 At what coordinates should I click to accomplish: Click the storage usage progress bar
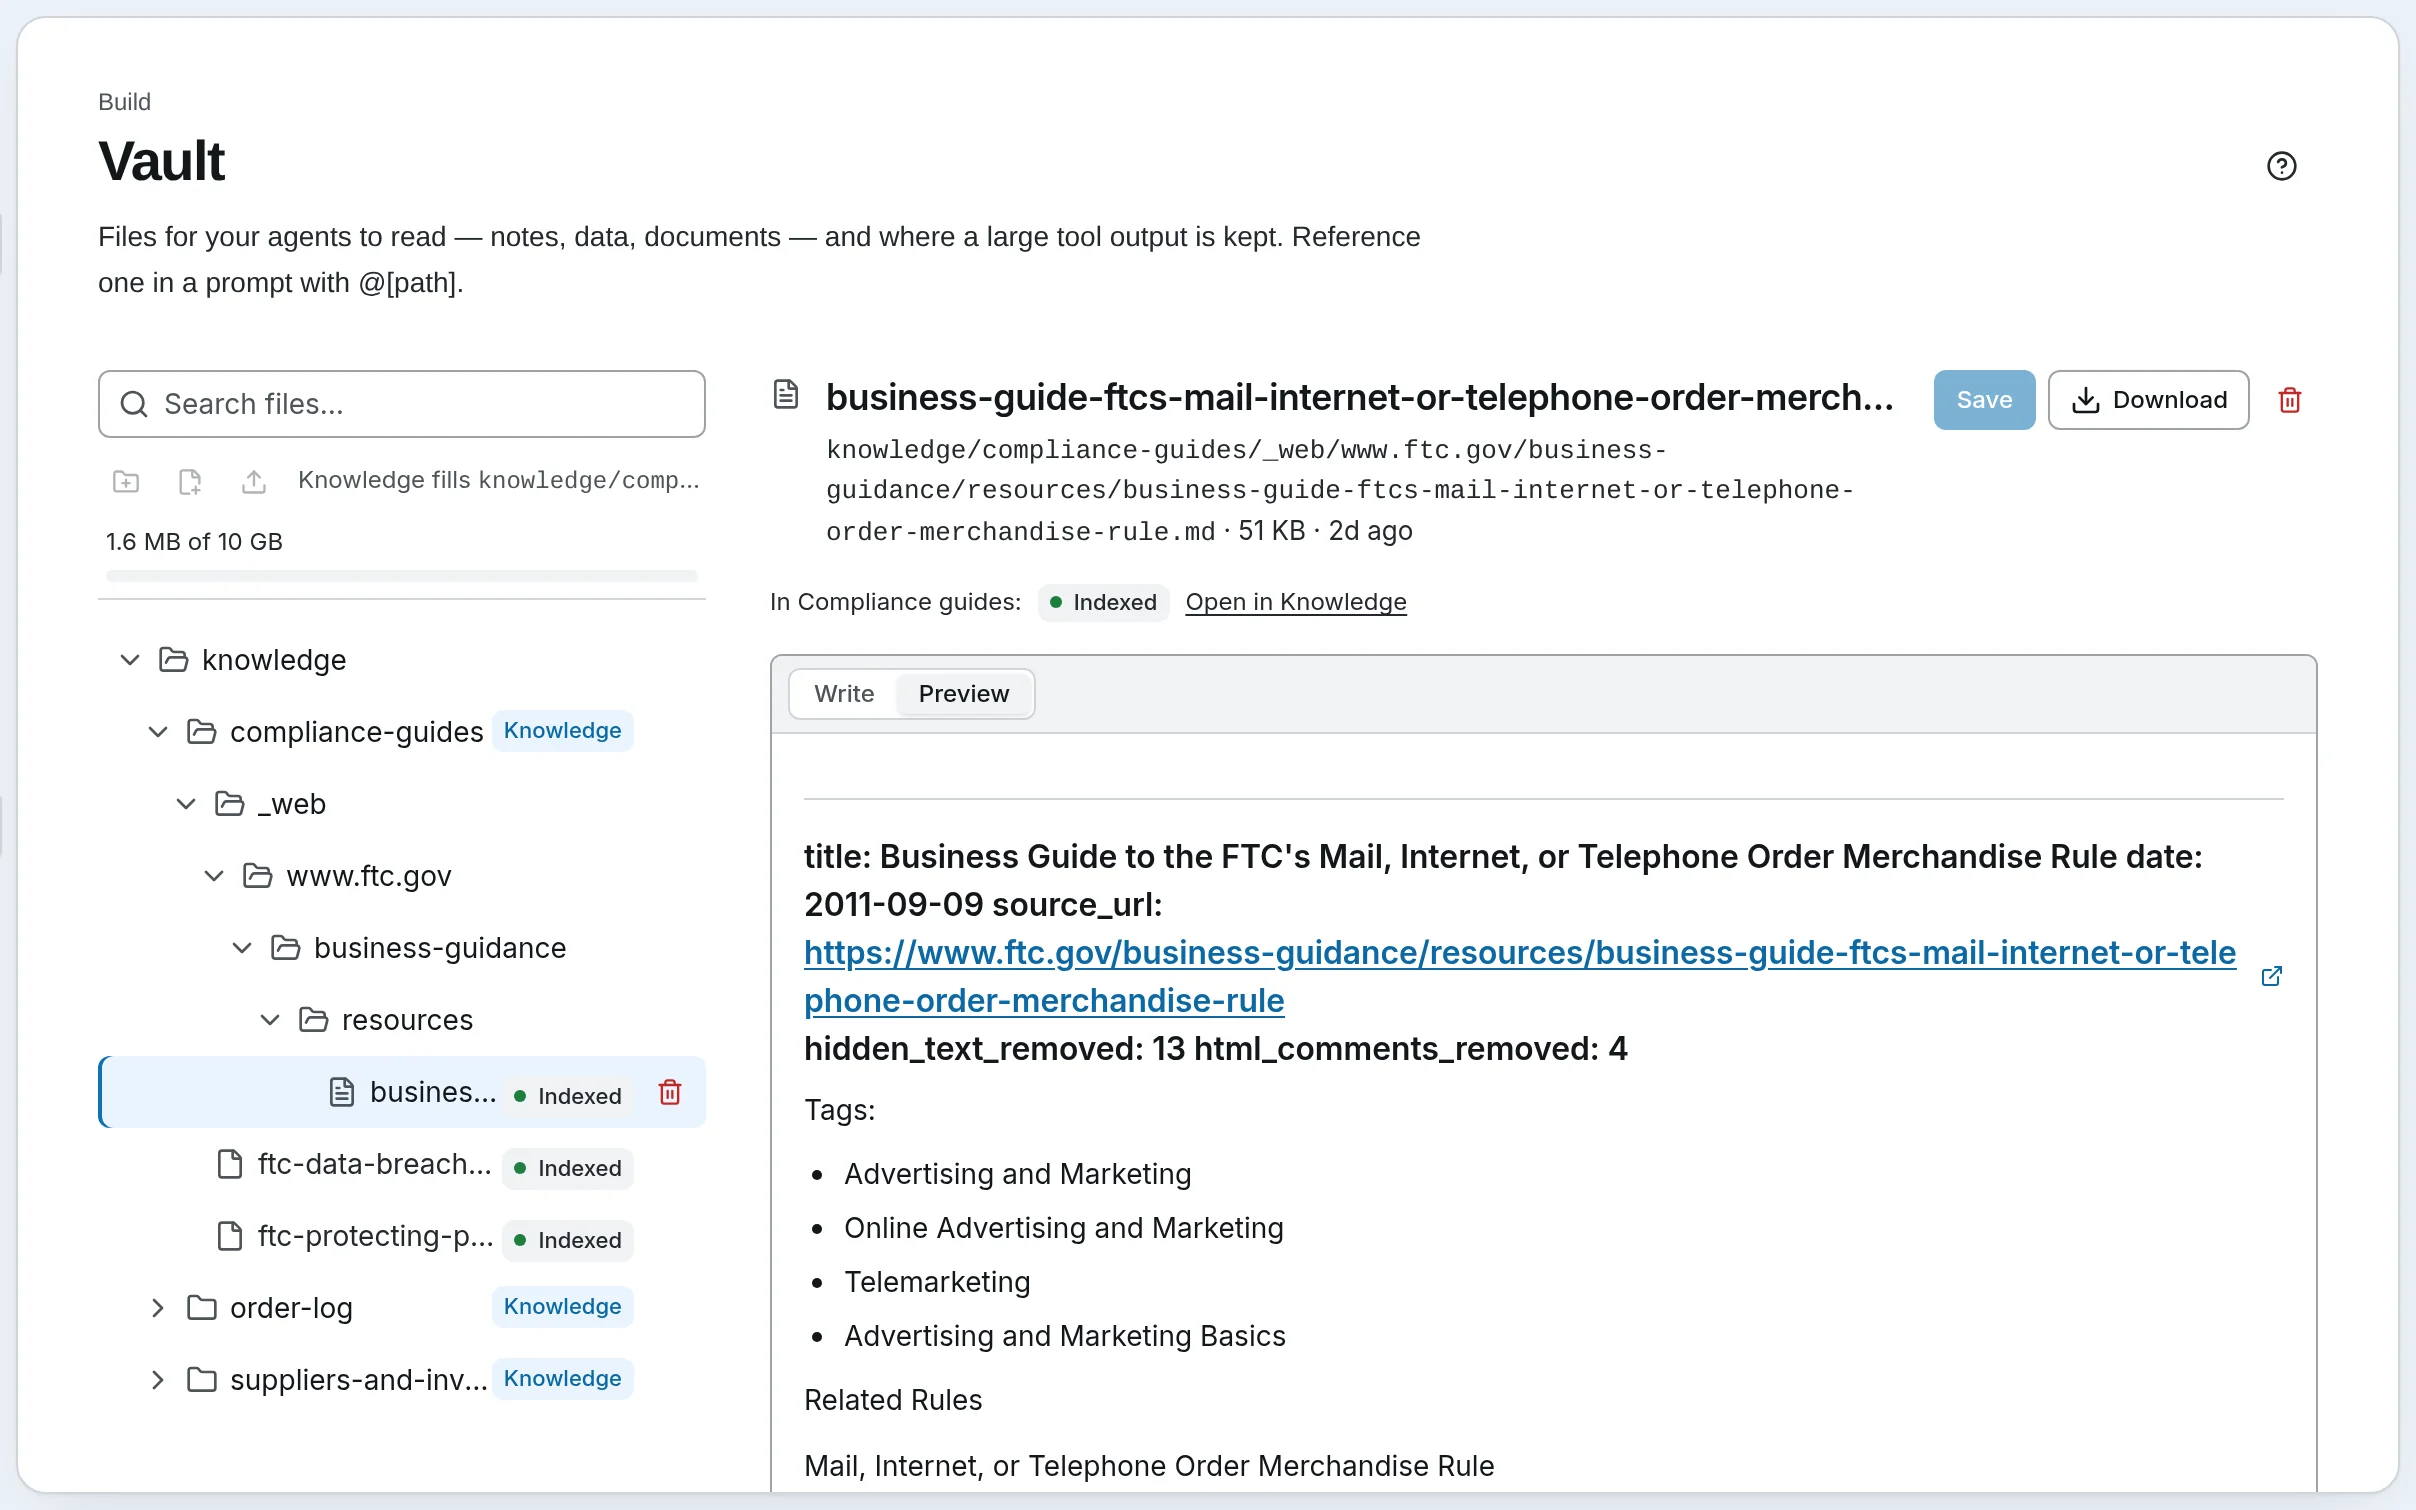click(402, 576)
